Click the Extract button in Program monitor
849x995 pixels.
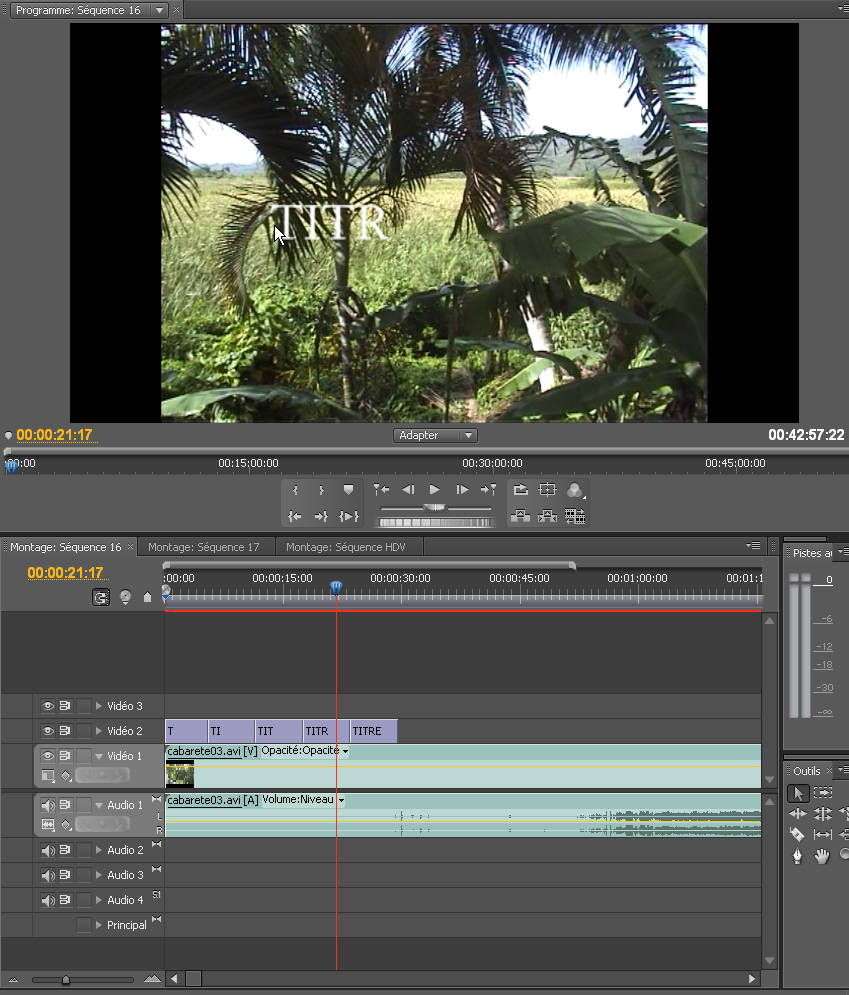547,516
